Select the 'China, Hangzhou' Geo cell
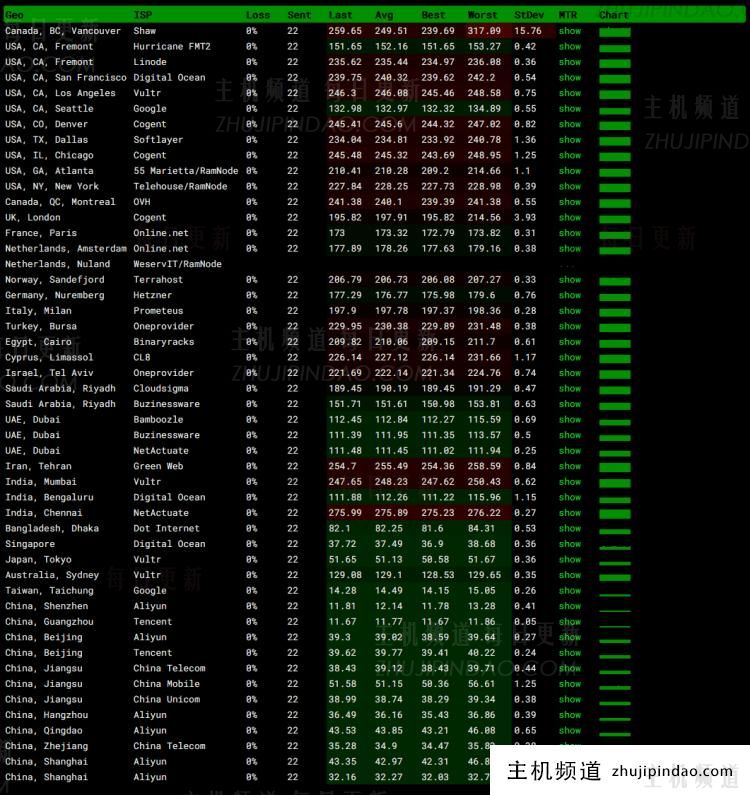The width and height of the screenshot is (750, 795). point(46,715)
